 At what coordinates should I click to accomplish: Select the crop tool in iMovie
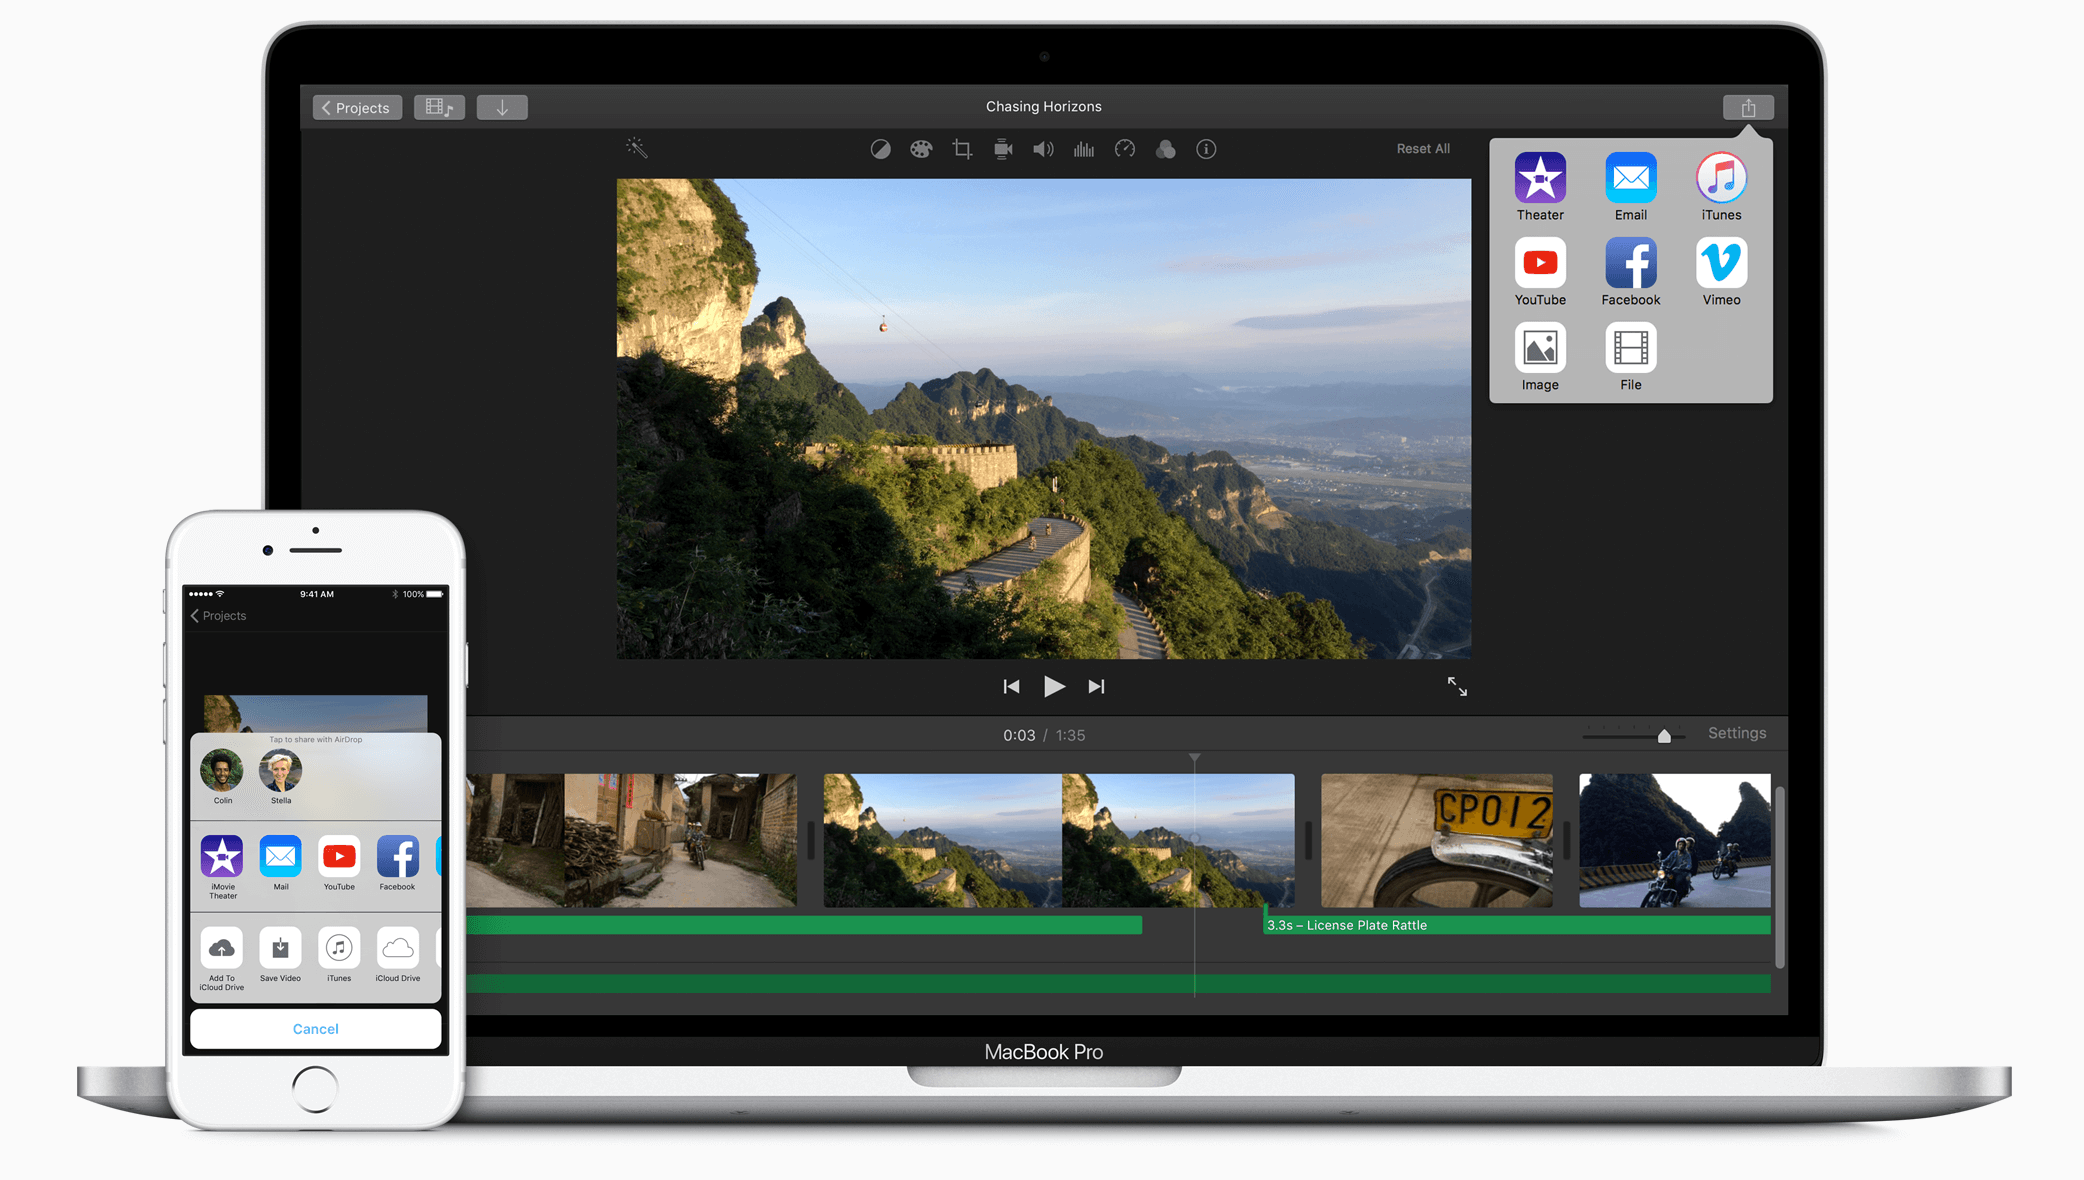pyautogui.click(x=960, y=149)
